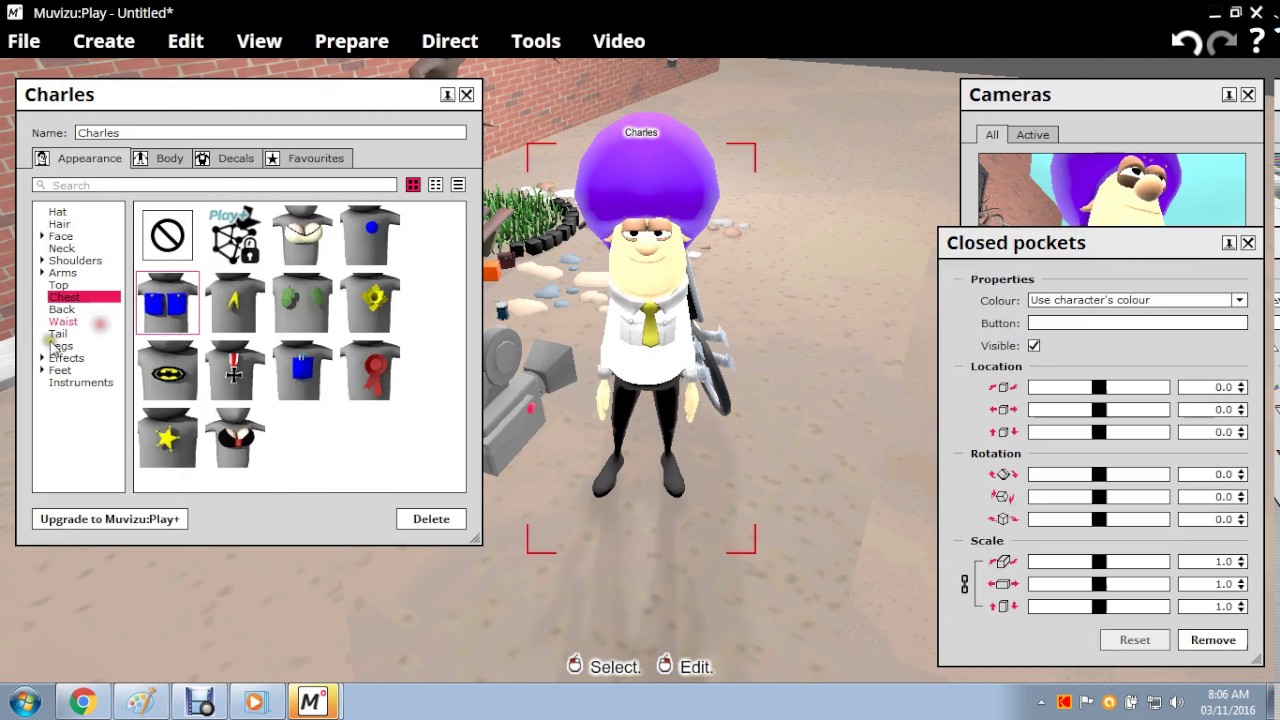Click the Redo arrow in top bar
The image size is (1280, 720).
[1221, 41]
